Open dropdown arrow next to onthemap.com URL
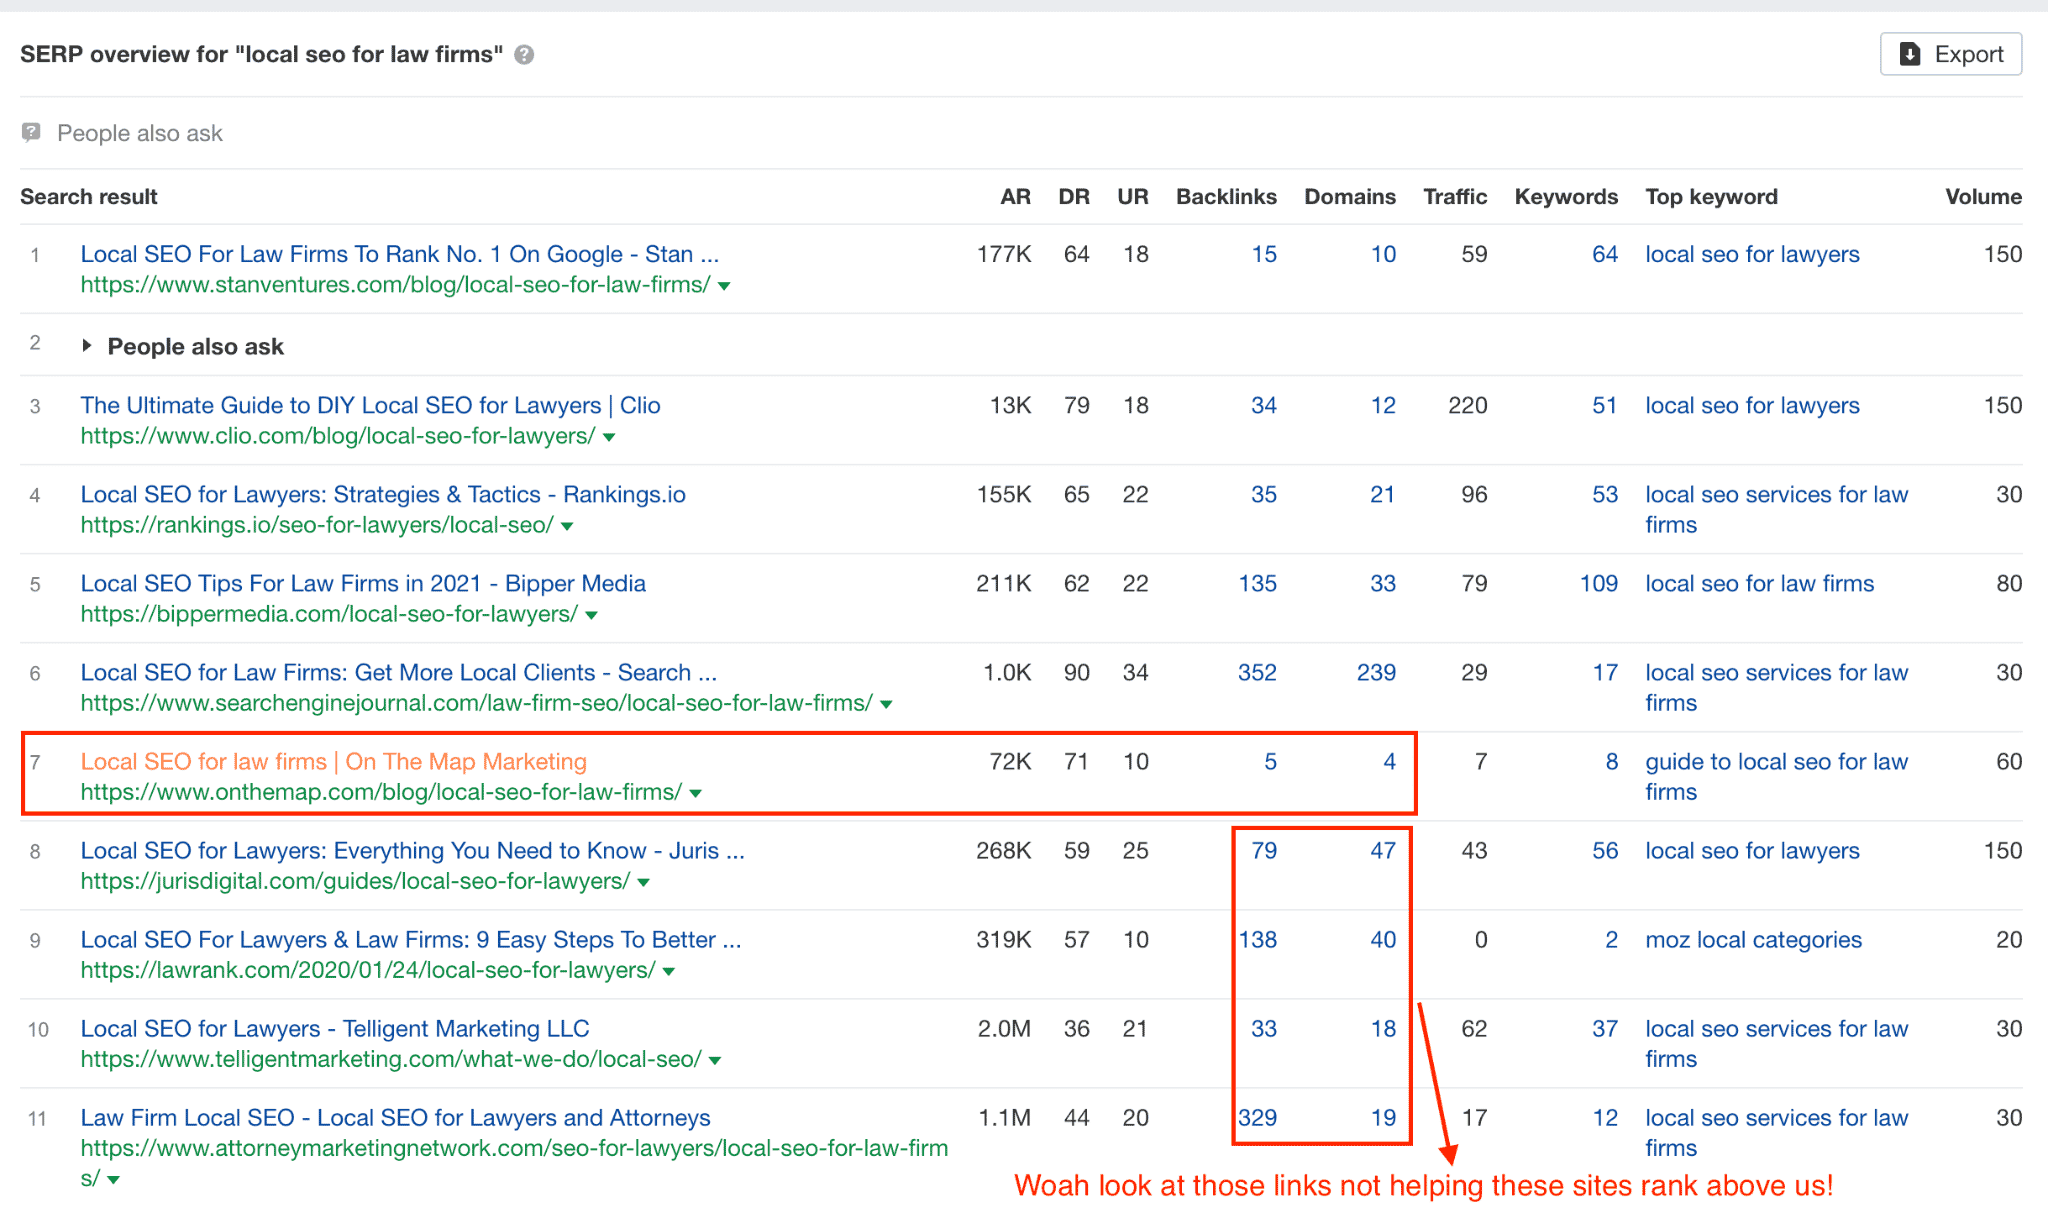The height and width of the screenshot is (1221, 2048). (x=696, y=793)
